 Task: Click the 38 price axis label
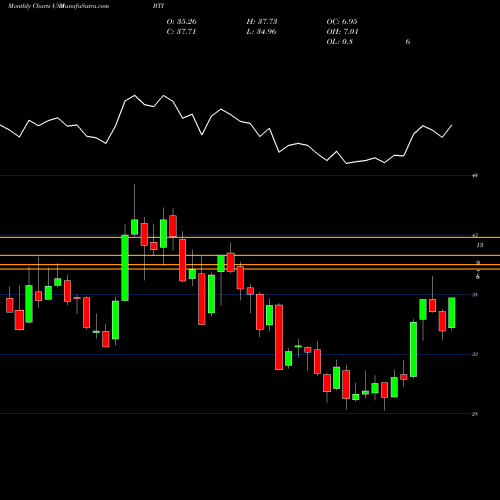pos(475,295)
